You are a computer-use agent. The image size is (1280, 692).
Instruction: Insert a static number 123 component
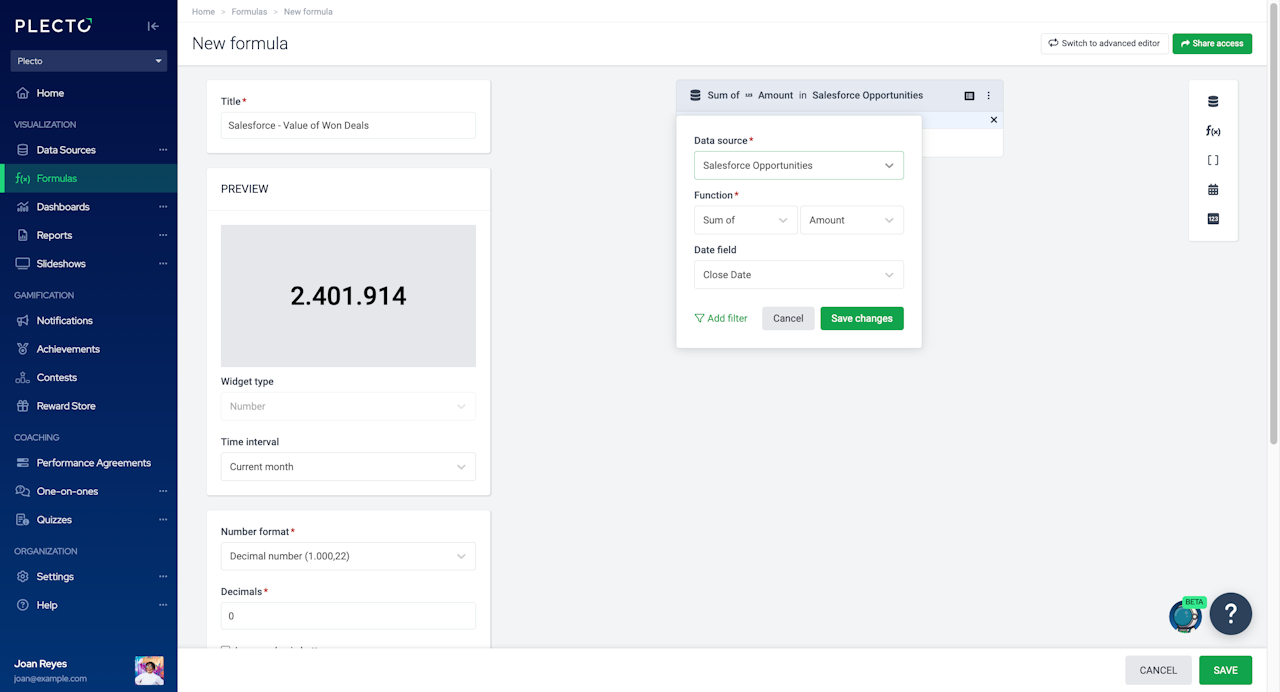click(1213, 219)
